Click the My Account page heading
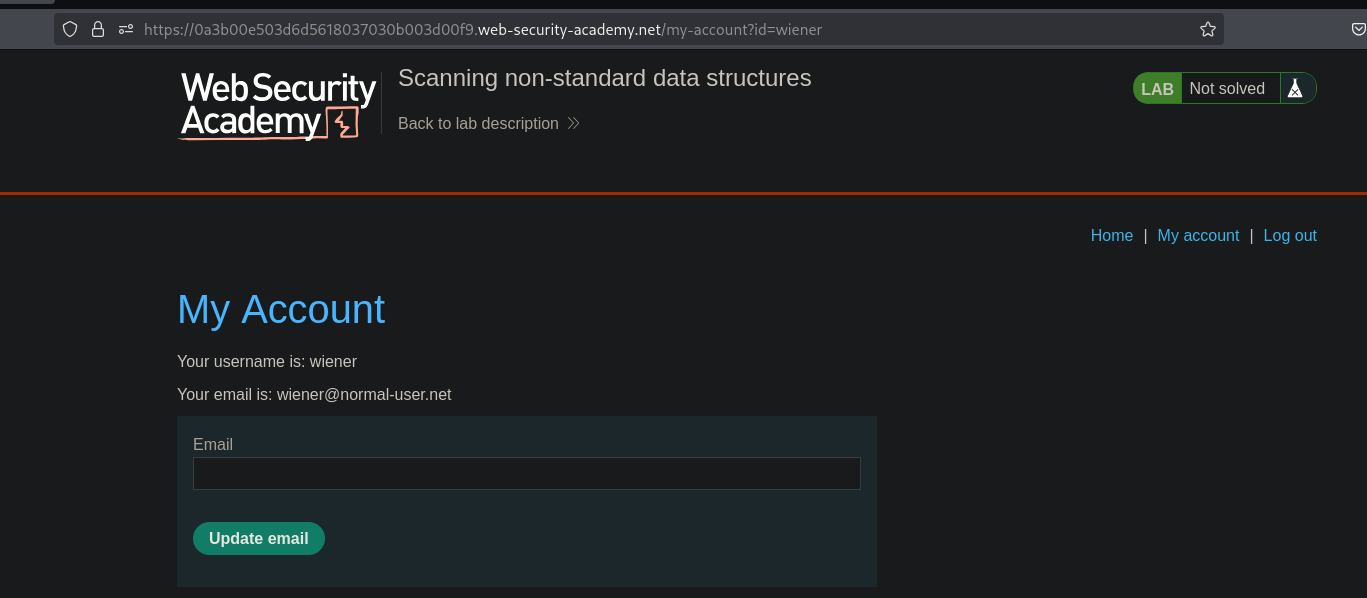This screenshot has width=1367, height=598. (281, 310)
